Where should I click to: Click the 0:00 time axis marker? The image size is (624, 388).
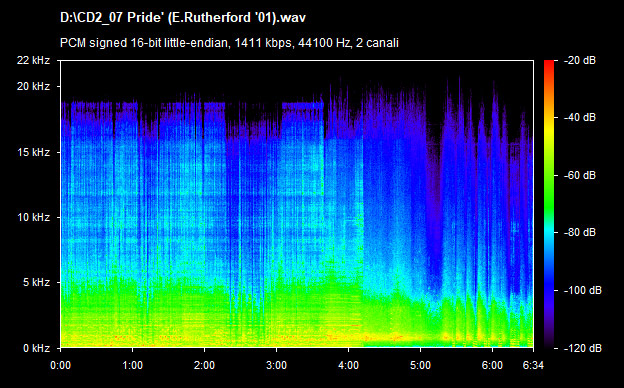coord(60,365)
